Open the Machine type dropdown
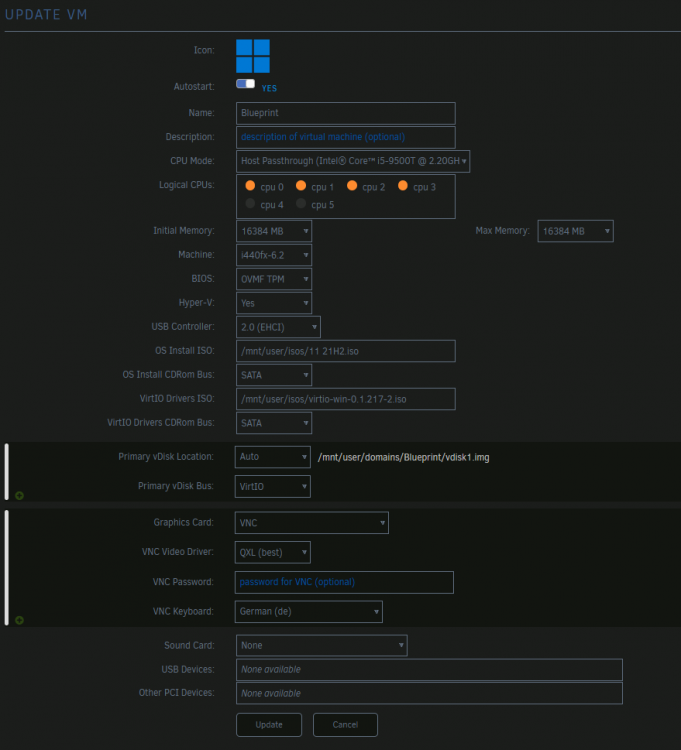The height and width of the screenshot is (750, 681). click(x=274, y=255)
